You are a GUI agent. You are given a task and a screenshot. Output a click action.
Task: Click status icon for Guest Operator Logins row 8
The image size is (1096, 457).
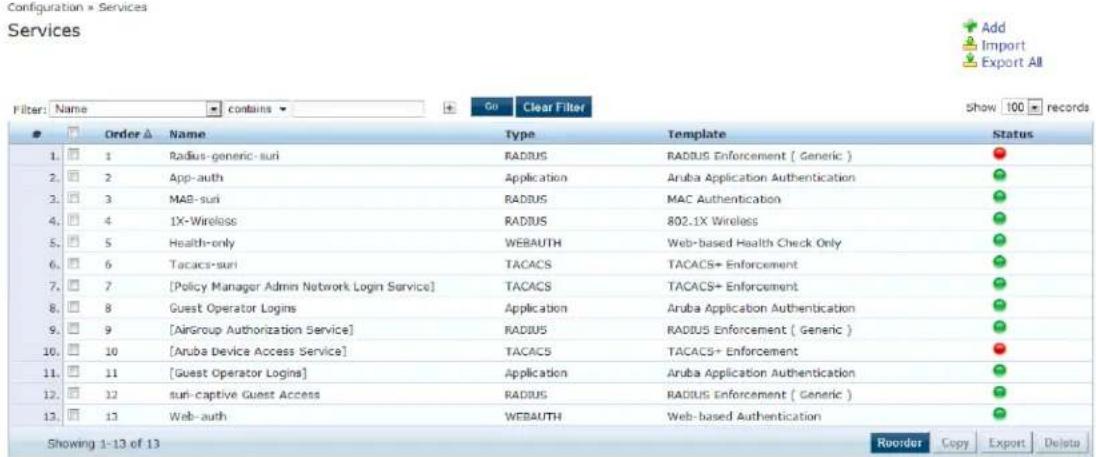click(x=1000, y=306)
